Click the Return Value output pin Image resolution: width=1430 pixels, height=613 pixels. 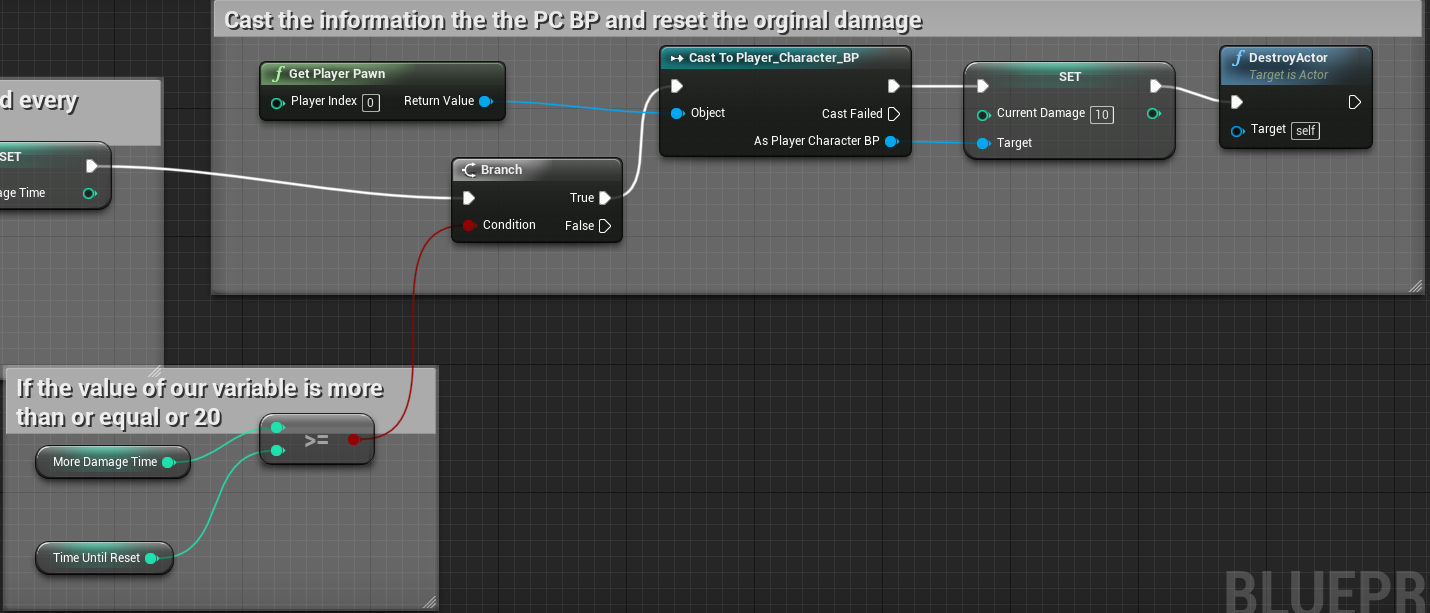[485, 101]
